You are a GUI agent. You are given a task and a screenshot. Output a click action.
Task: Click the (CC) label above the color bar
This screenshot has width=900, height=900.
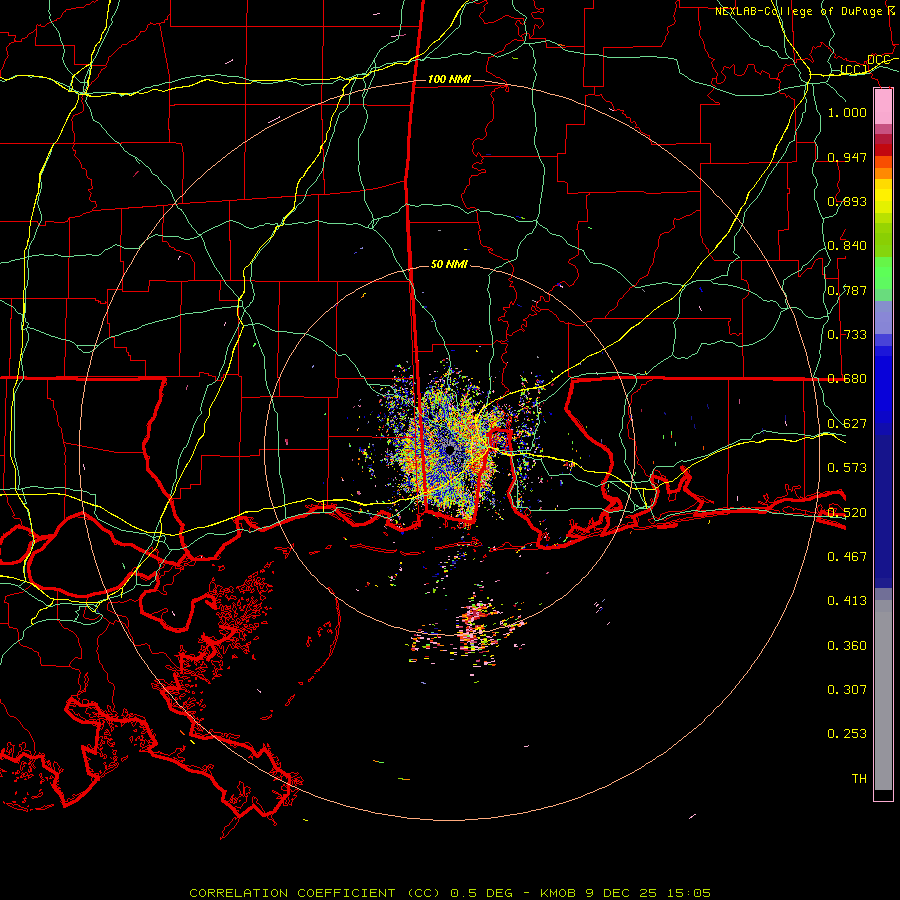[x=854, y=70]
